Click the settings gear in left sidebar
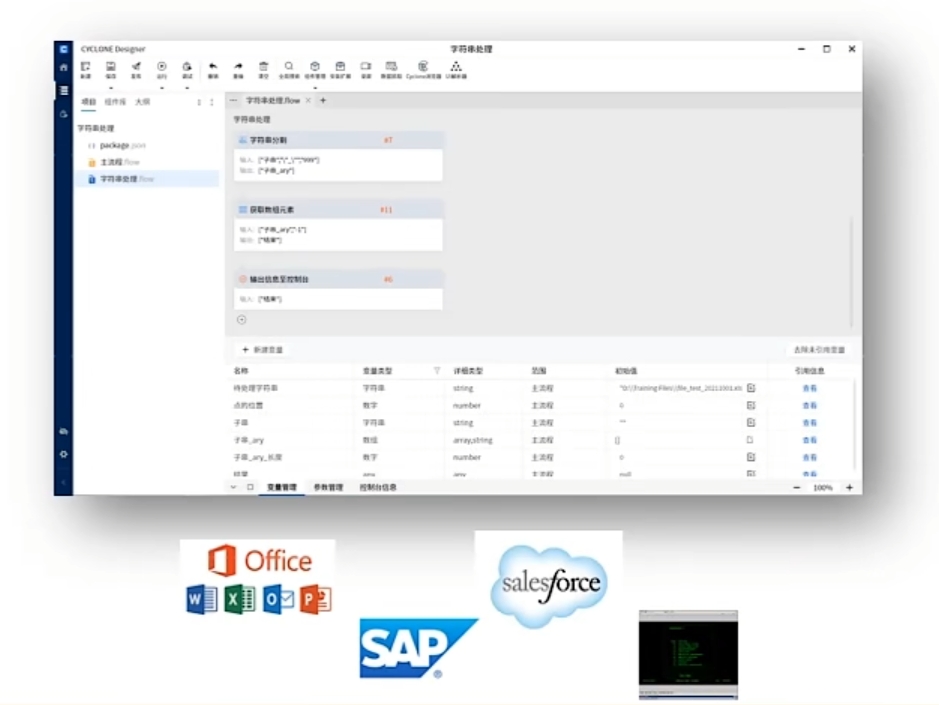This screenshot has height=705, width=939. [63, 454]
